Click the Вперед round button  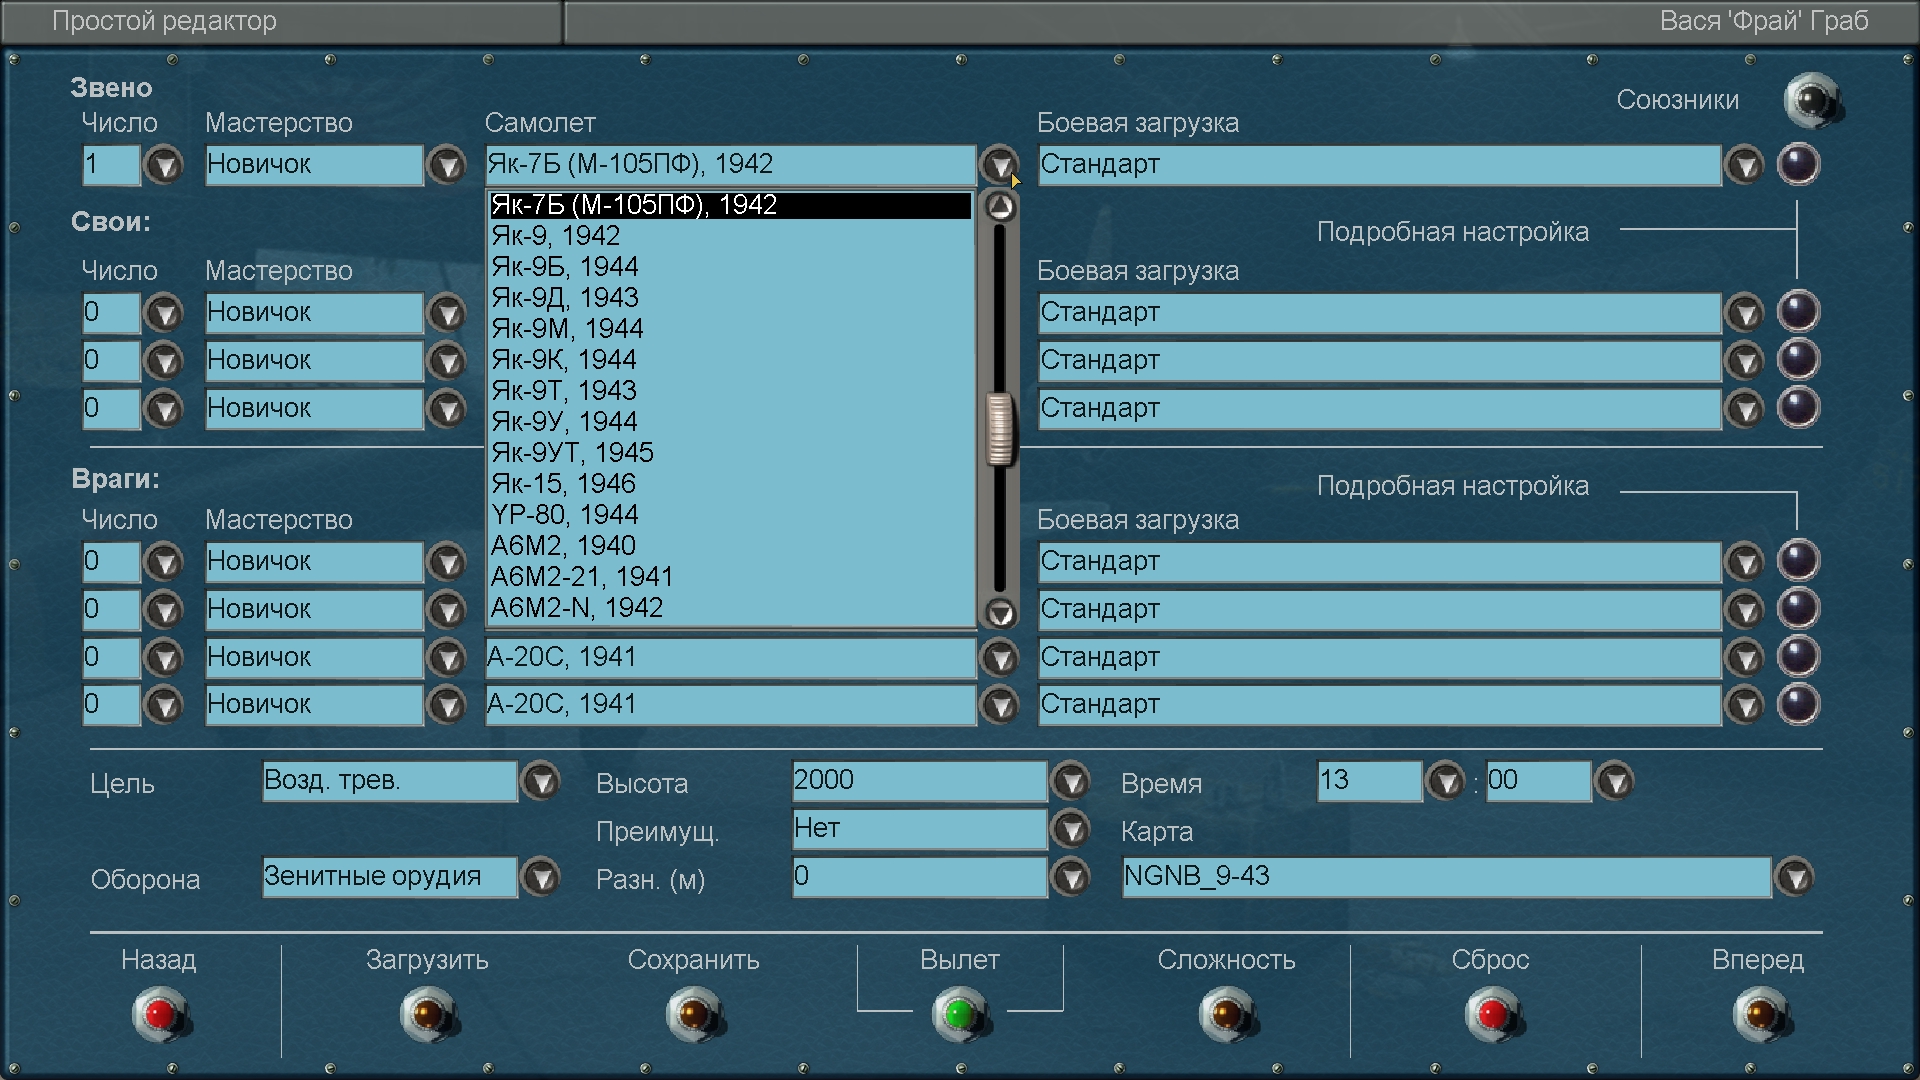1759,1014
